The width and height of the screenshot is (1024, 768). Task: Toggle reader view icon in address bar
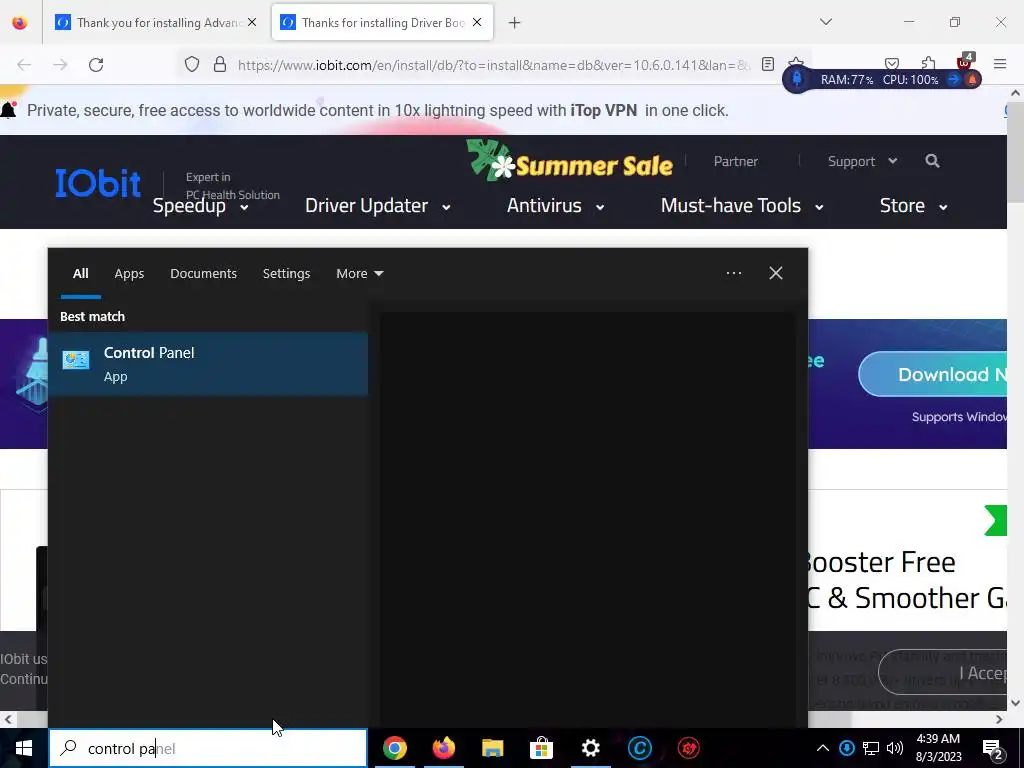[768, 64]
